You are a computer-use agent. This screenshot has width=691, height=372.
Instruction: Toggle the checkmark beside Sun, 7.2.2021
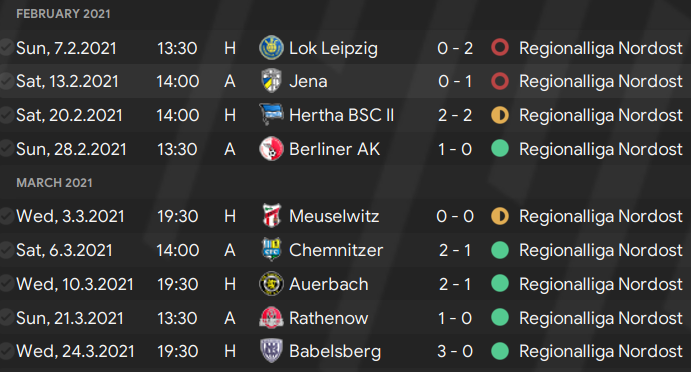pos(6,48)
